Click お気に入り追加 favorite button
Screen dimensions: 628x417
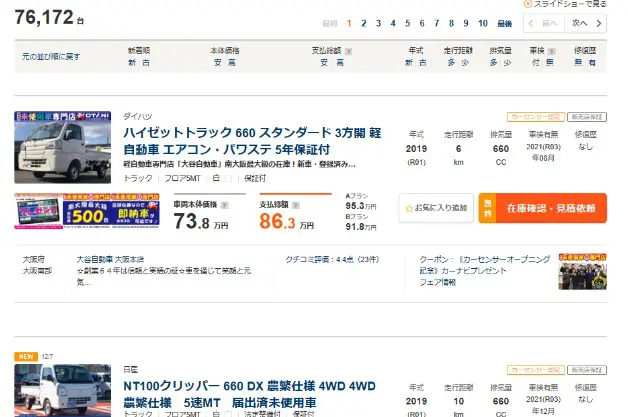click(436, 208)
